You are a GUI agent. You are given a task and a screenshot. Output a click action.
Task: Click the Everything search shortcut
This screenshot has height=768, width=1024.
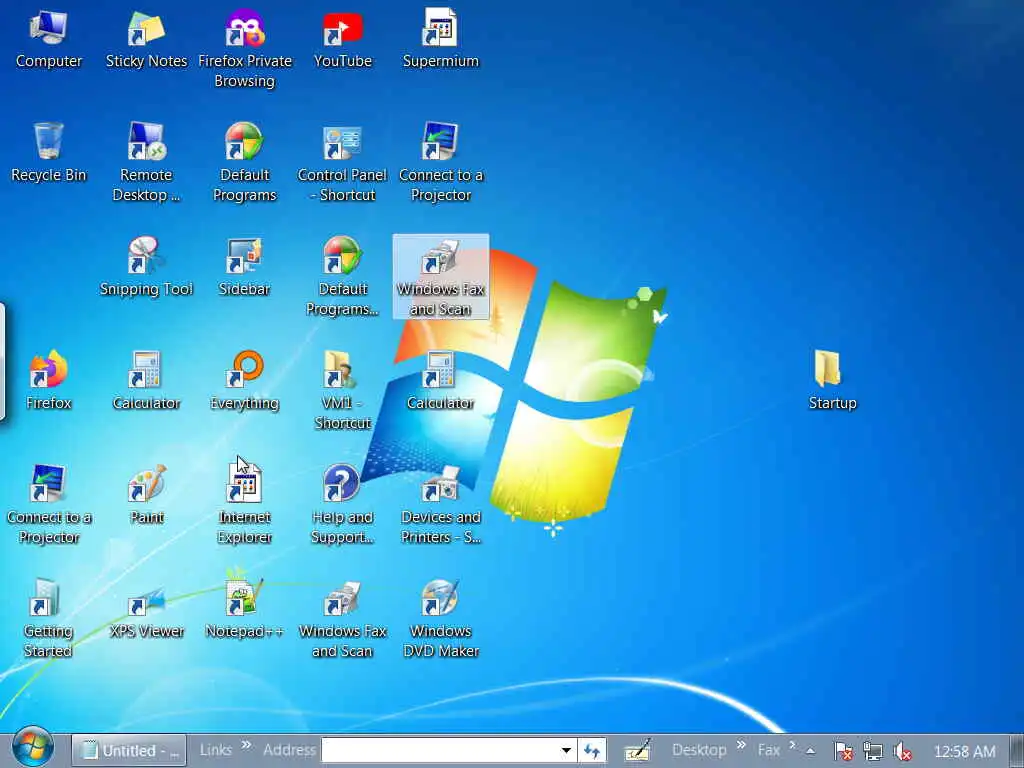244,381
